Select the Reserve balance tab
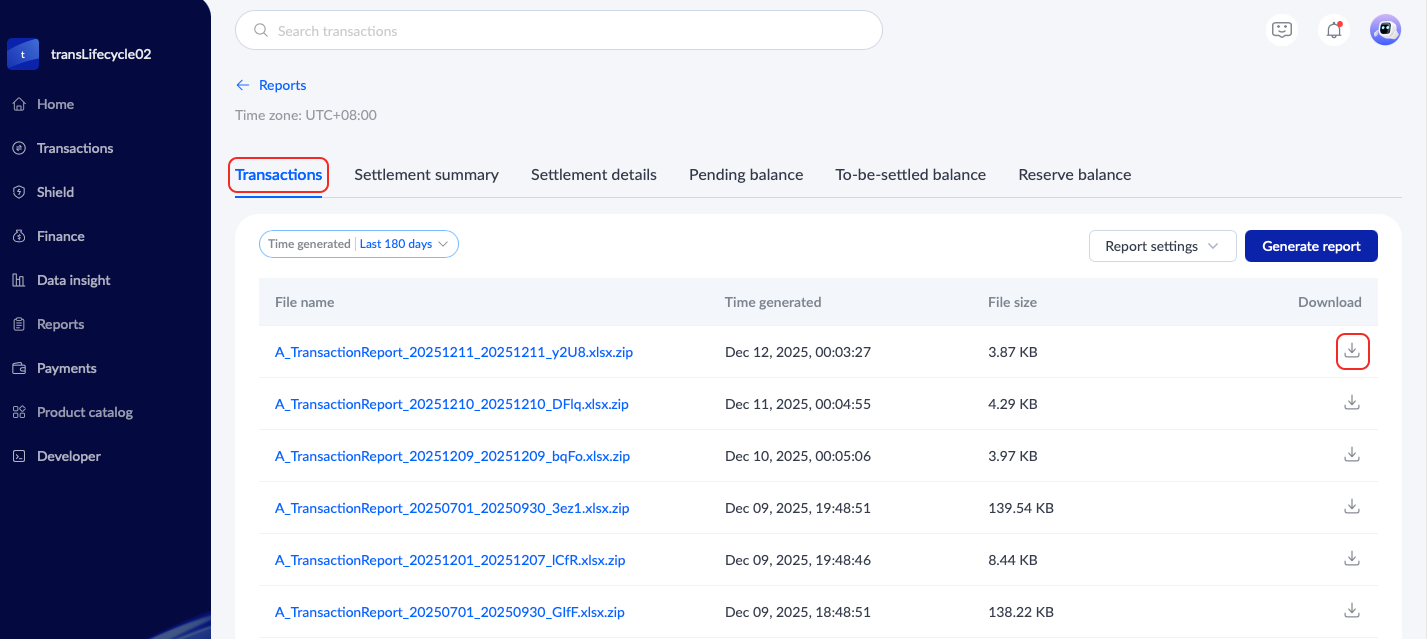The width and height of the screenshot is (1427, 639). coord(1074,175)
